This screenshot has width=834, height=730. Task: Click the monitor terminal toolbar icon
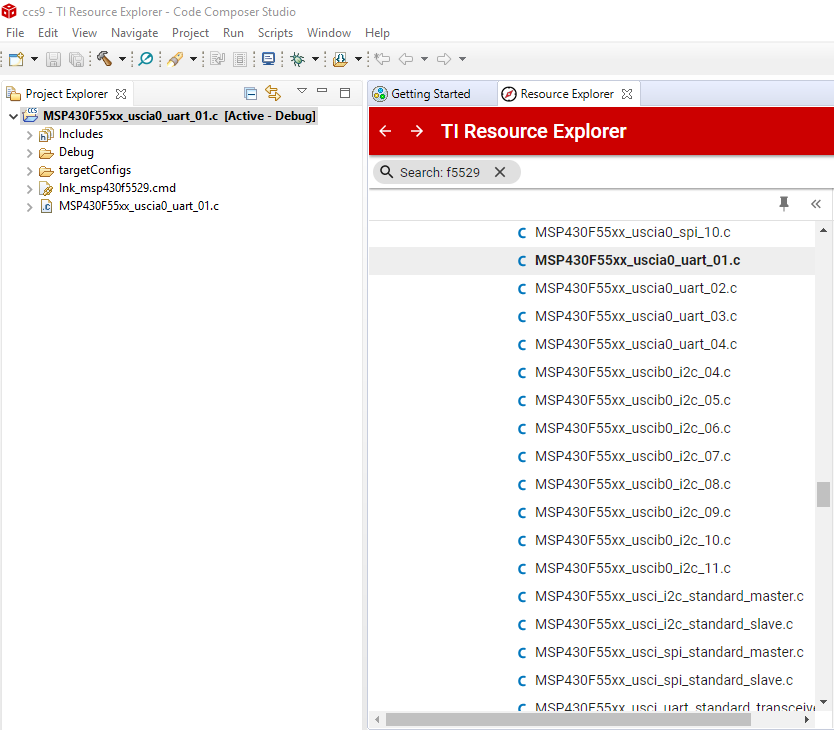coord(269,59)
